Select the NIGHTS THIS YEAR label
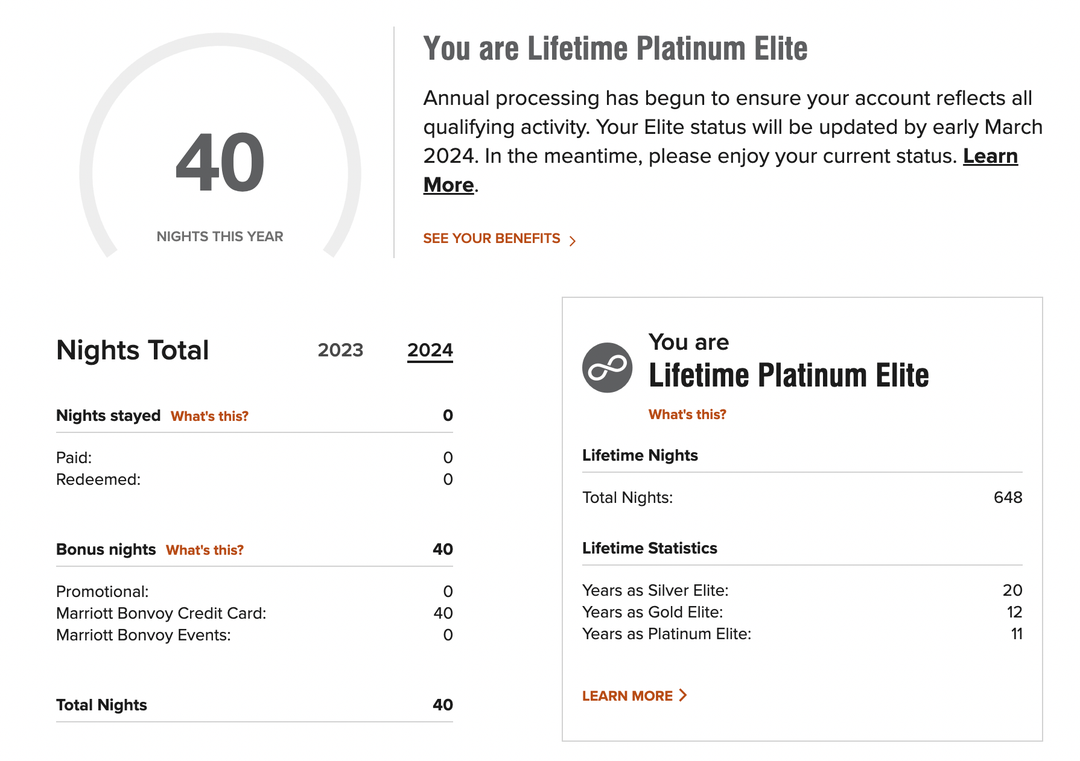 point(219,236)
